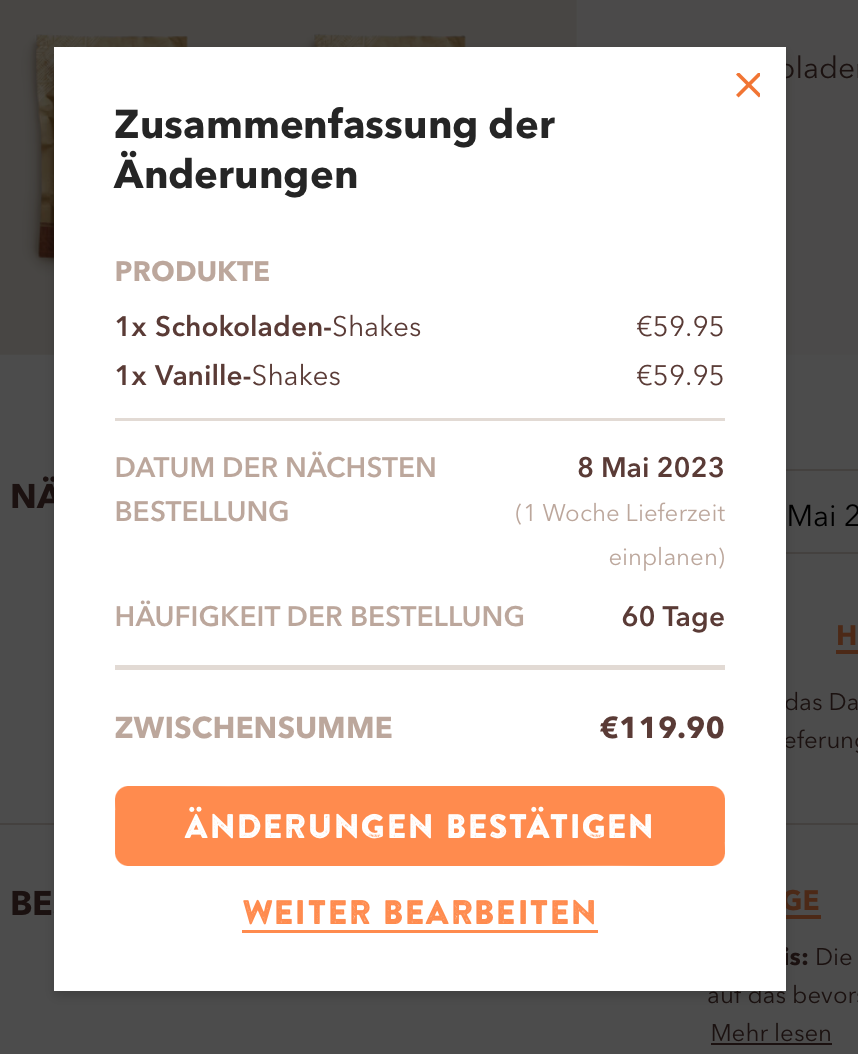
Task: Click the dimmed product thumbnail behind the dialog
Action: 44,147
